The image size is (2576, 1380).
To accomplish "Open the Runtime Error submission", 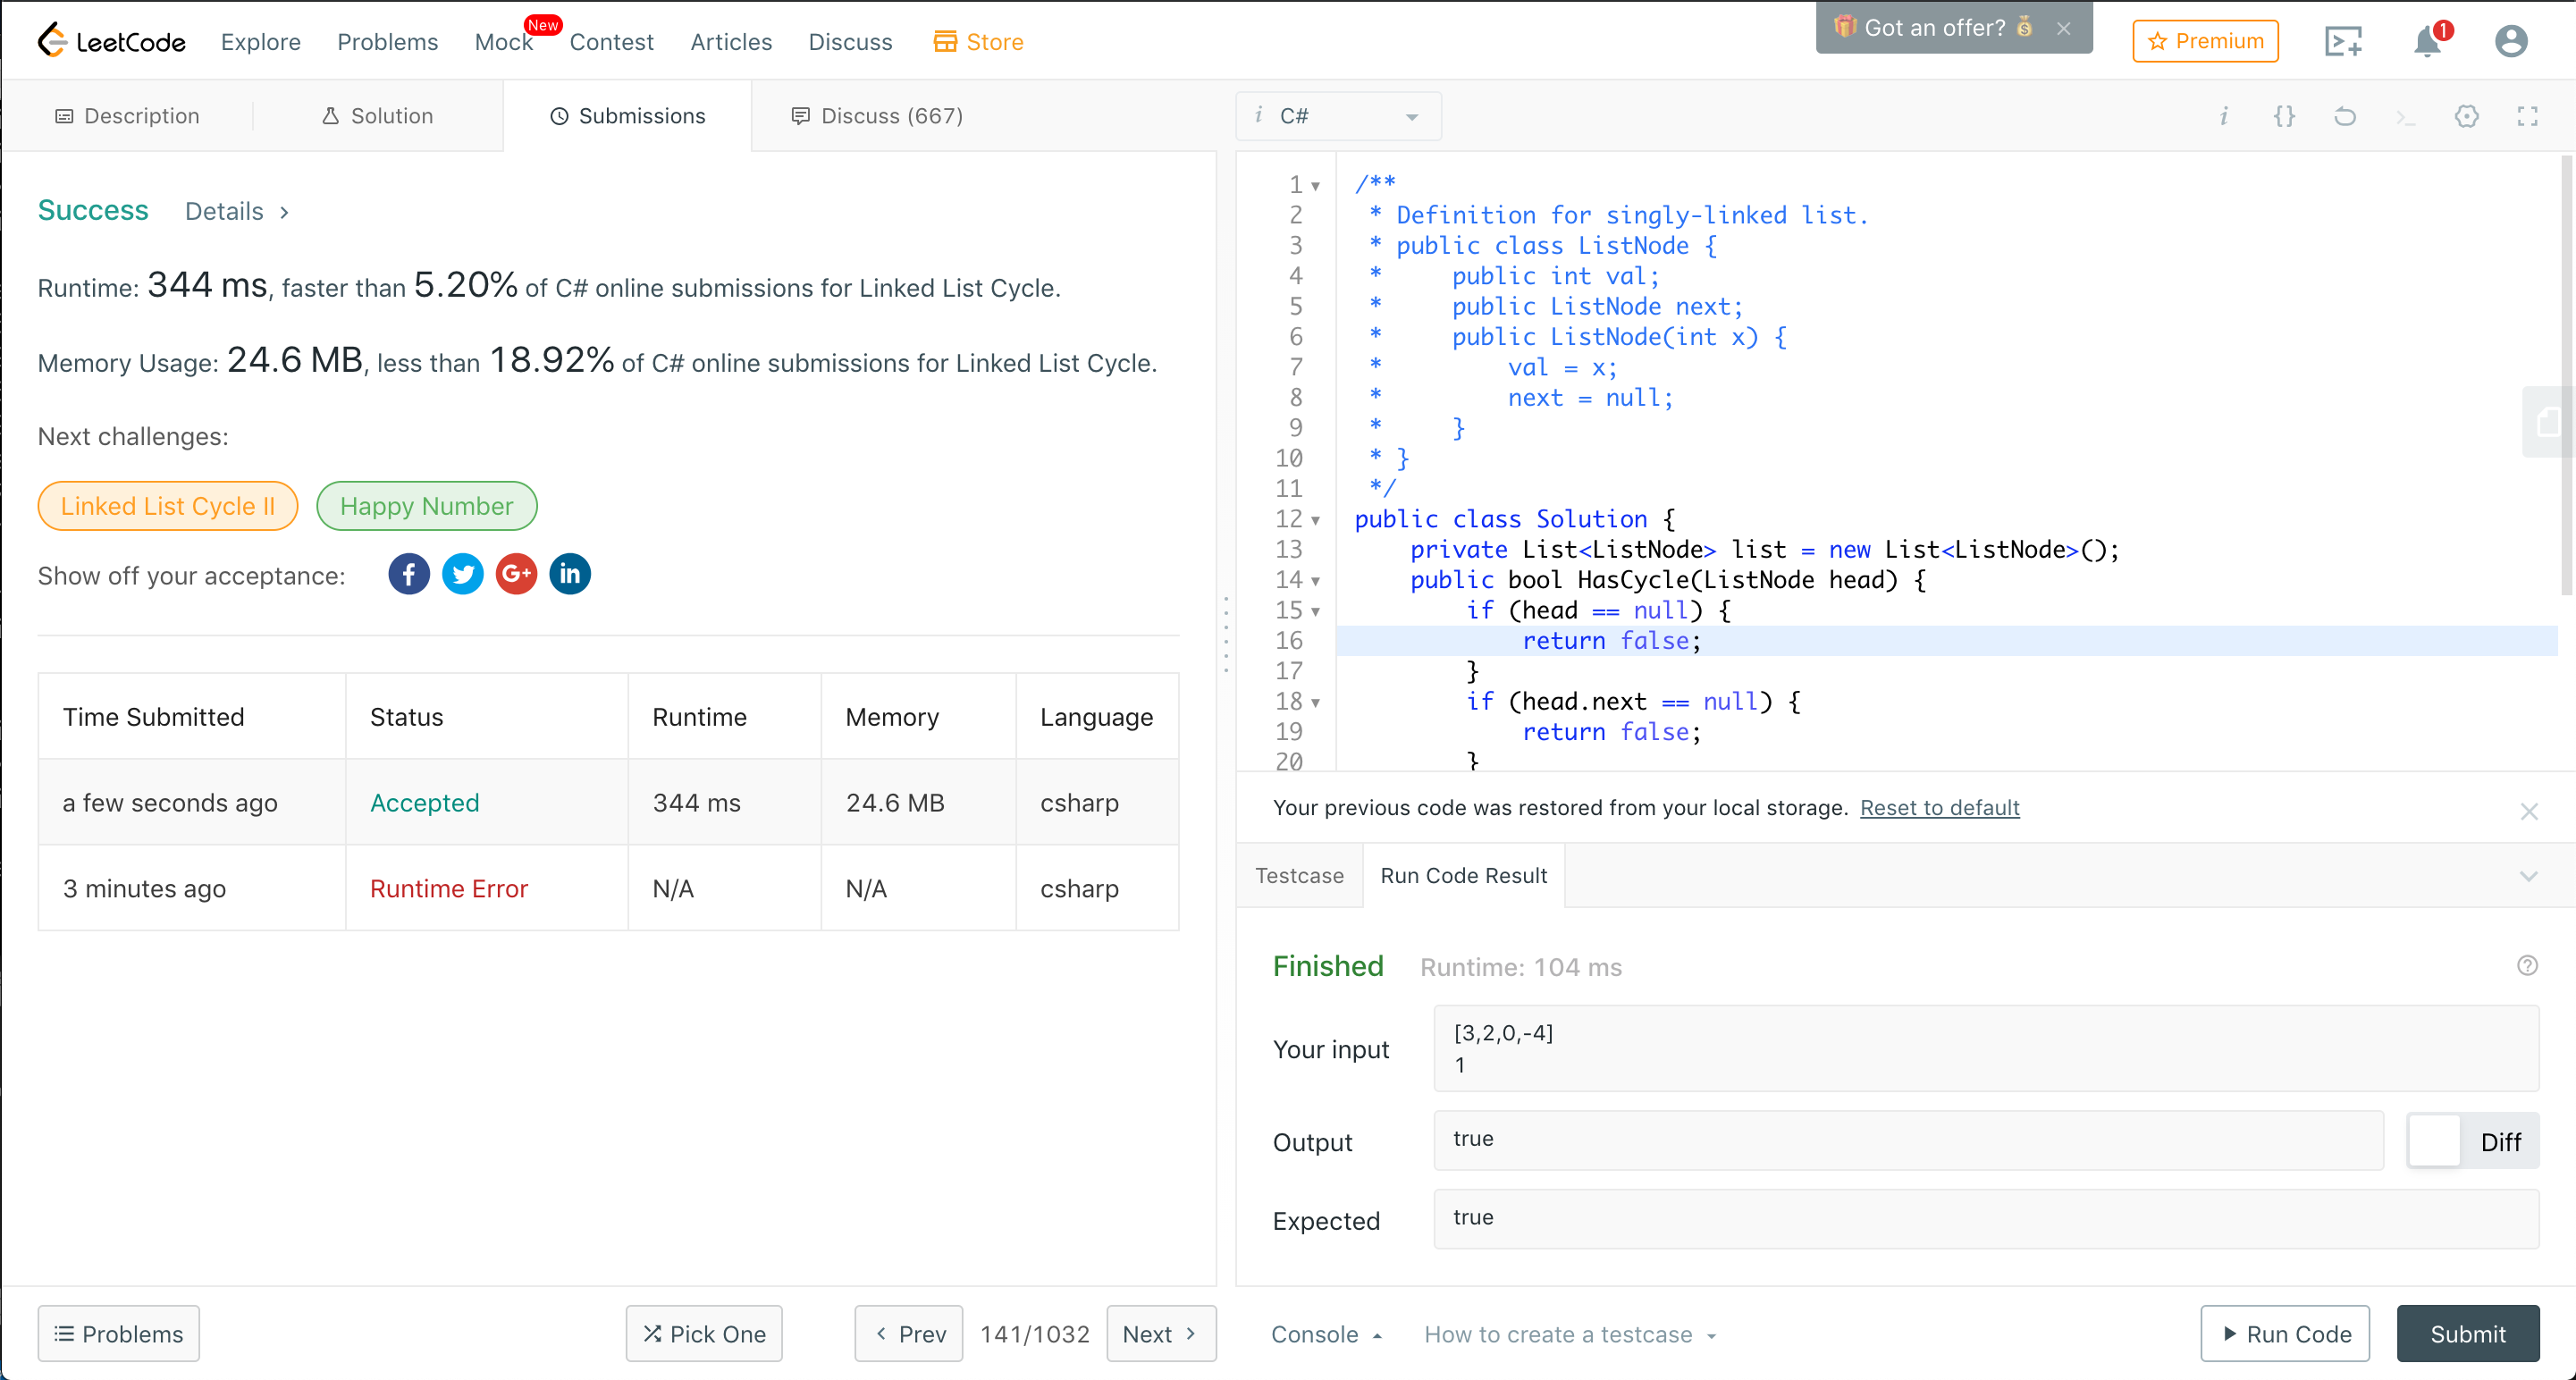I will (448, 888).
